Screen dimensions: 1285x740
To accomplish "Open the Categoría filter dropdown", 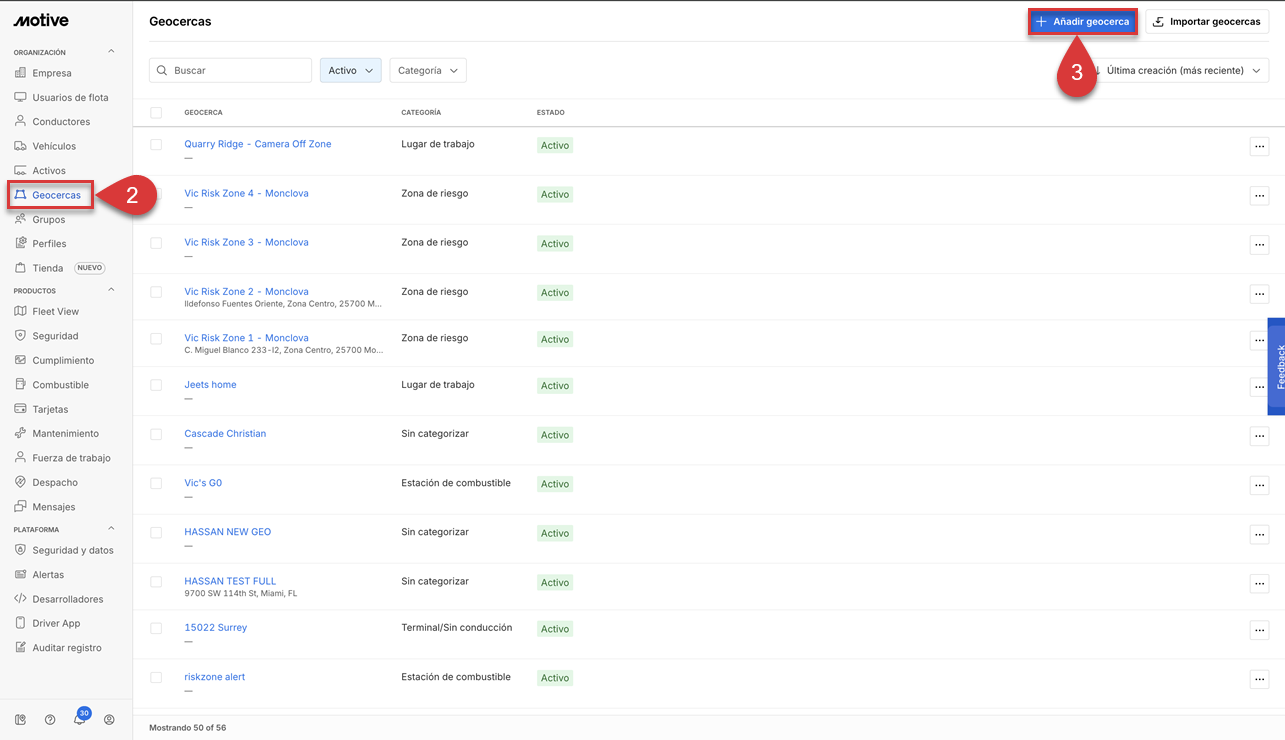I will (x=427, y=71).
